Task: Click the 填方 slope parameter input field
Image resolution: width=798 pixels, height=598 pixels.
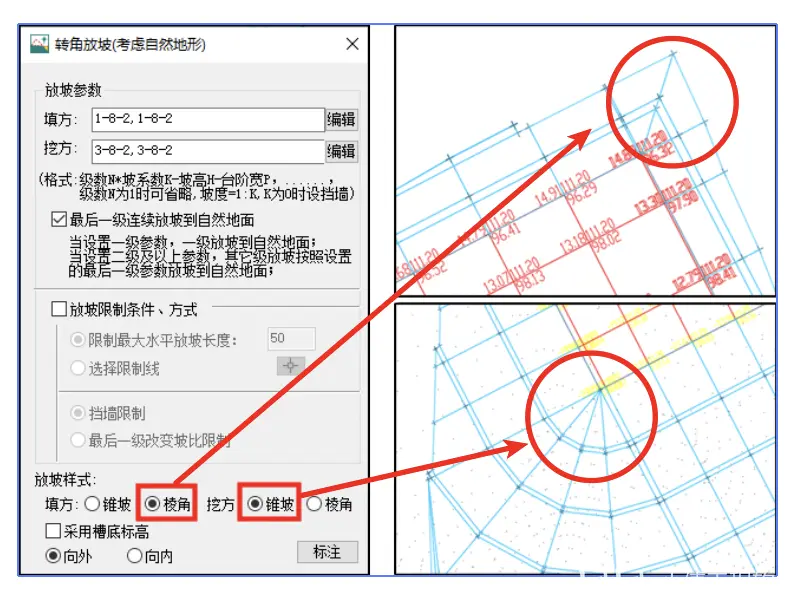Action: (208, 120)
